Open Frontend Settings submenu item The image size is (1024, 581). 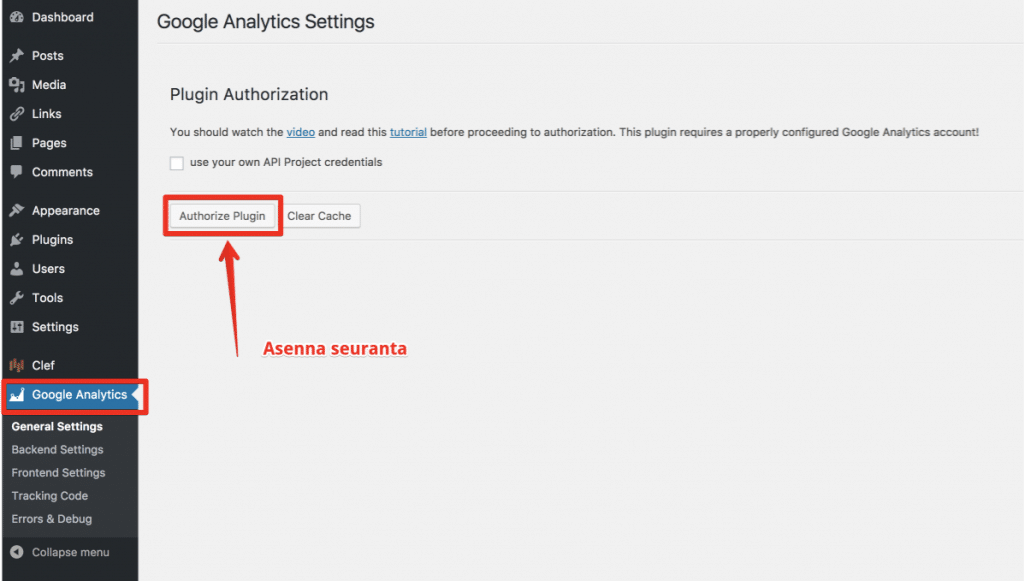click(x=58, y=473)
